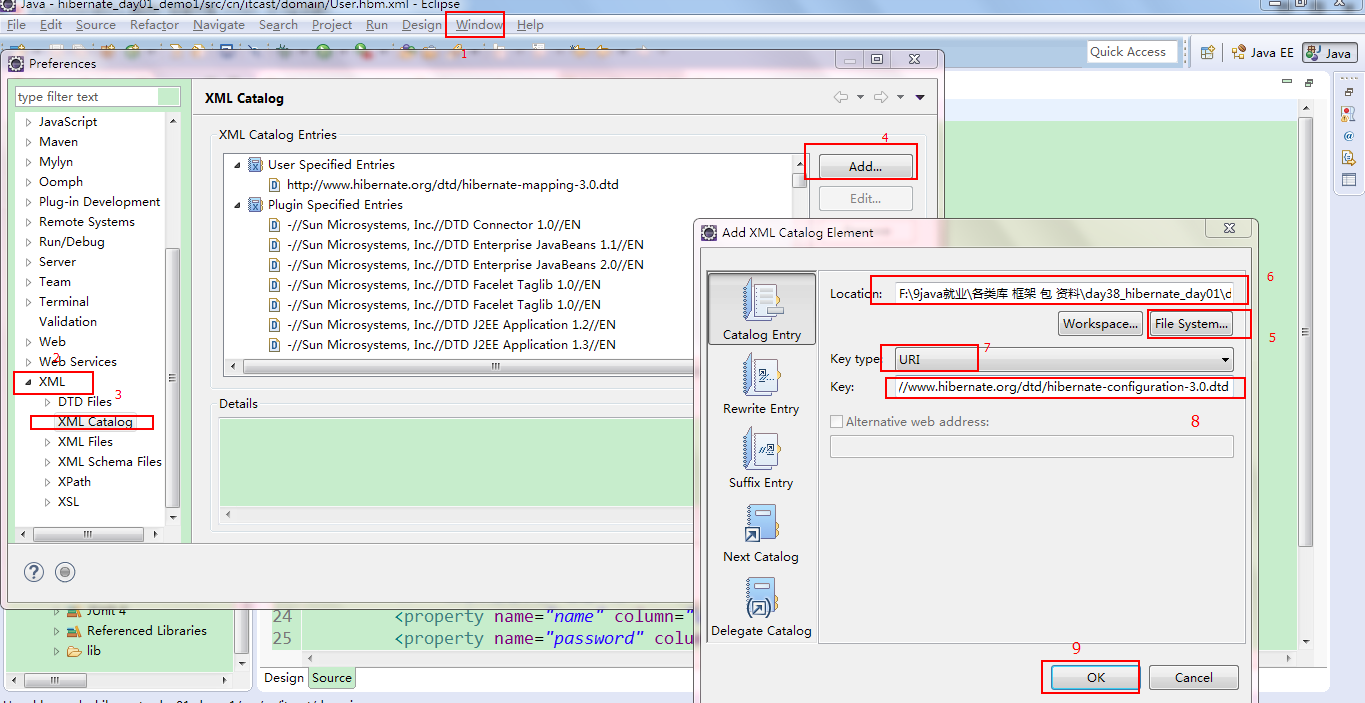Select Validation preferences item
The width and height of the screenshot is (1365, 703).
(68, 322)
